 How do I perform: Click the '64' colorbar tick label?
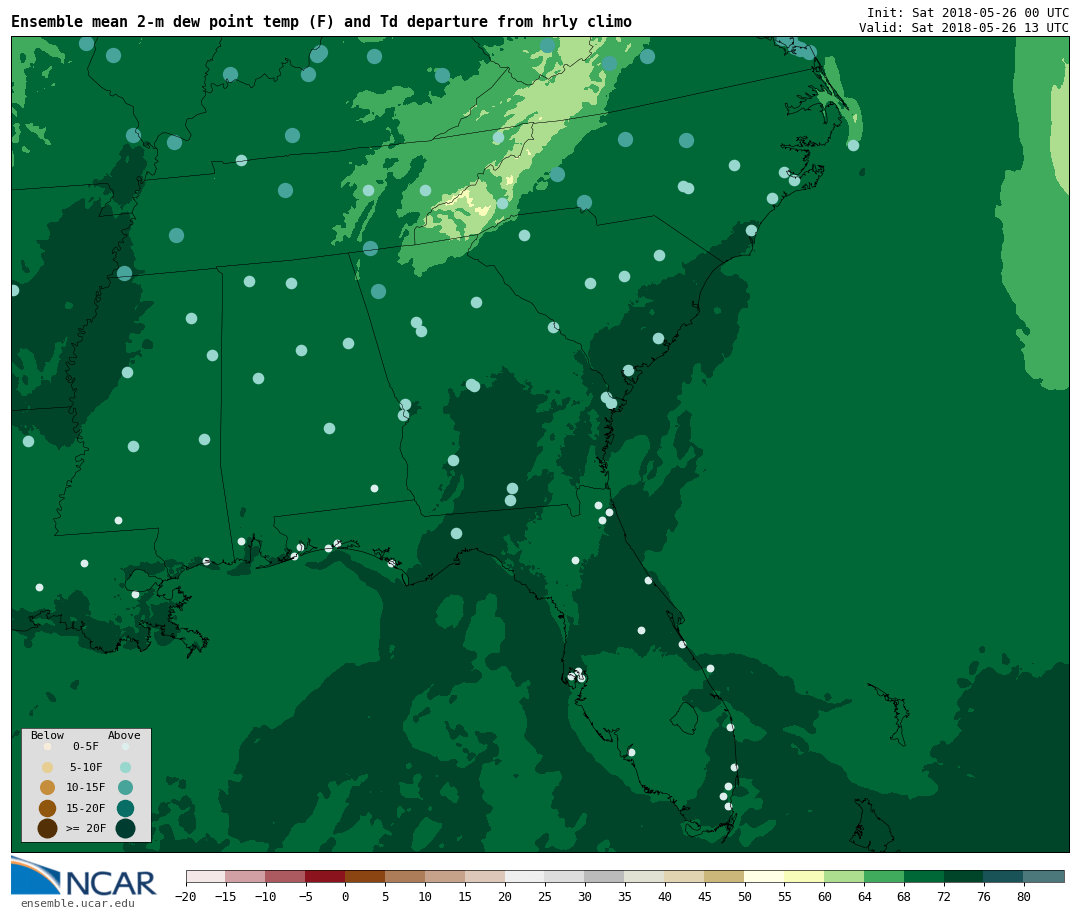[865, 896]
